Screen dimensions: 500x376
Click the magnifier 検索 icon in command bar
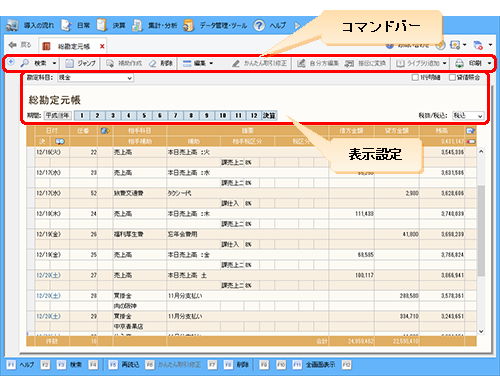click(x=24, y=63)
